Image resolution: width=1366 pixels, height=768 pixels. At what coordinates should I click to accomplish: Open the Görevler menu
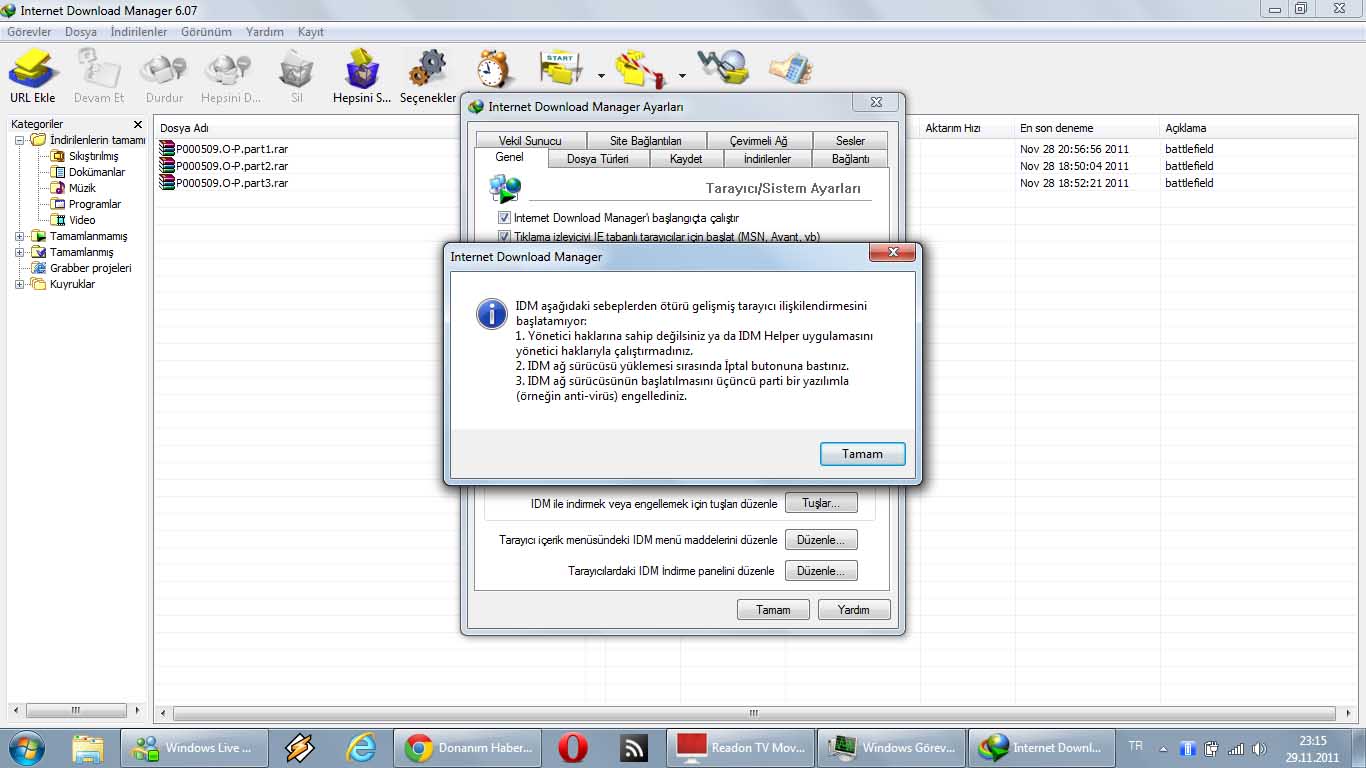[29, 32]
